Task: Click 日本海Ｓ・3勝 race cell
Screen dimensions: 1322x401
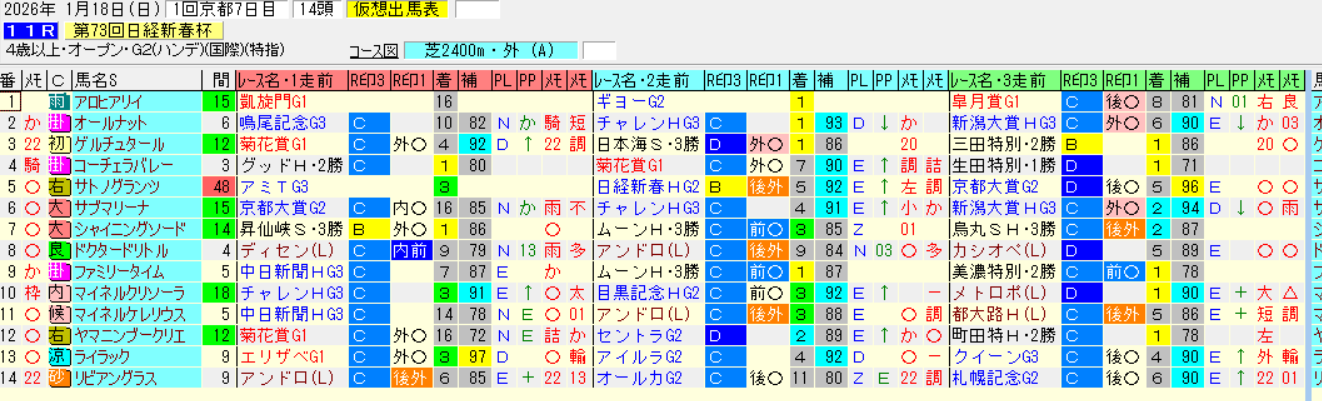Action: tap(648, 144)
